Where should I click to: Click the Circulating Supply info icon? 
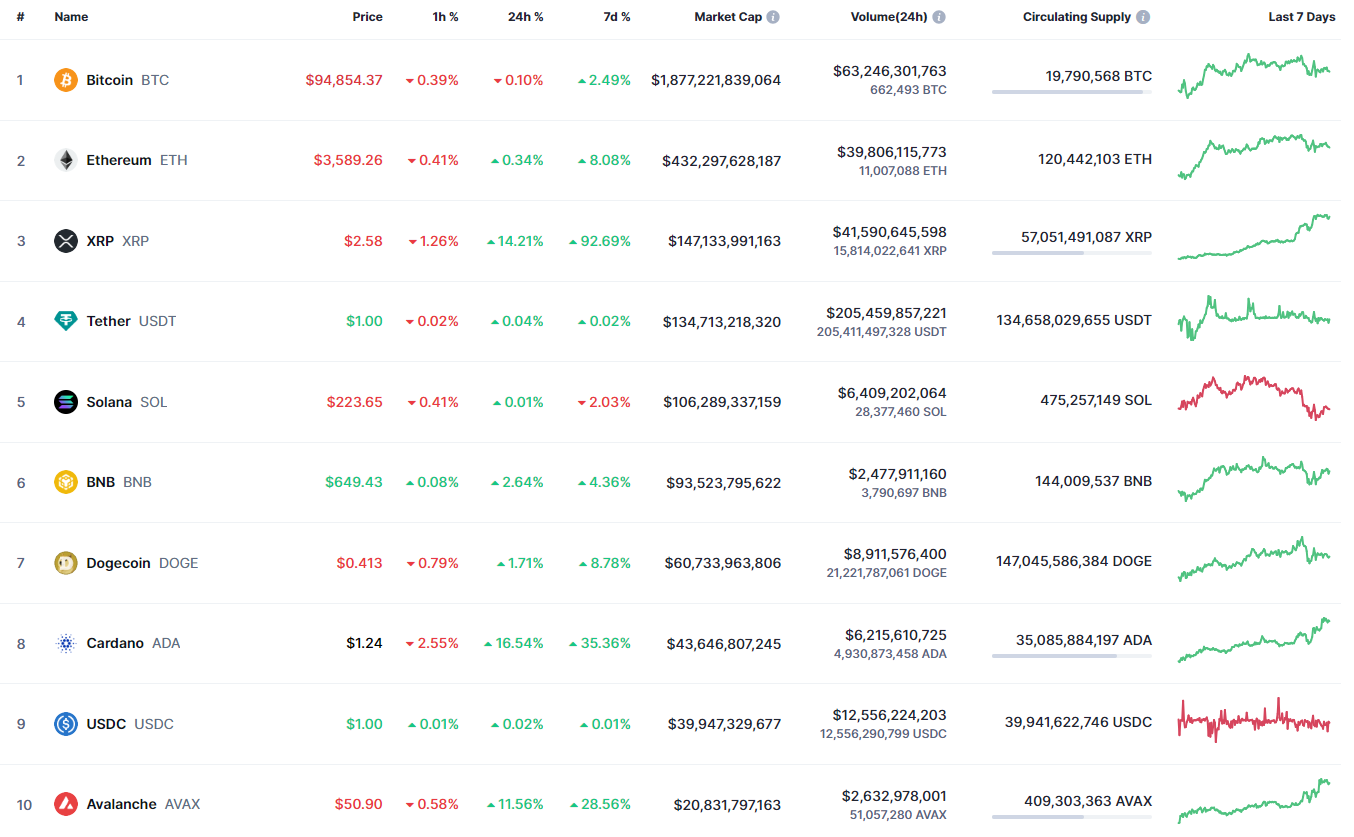[1143, 17]
